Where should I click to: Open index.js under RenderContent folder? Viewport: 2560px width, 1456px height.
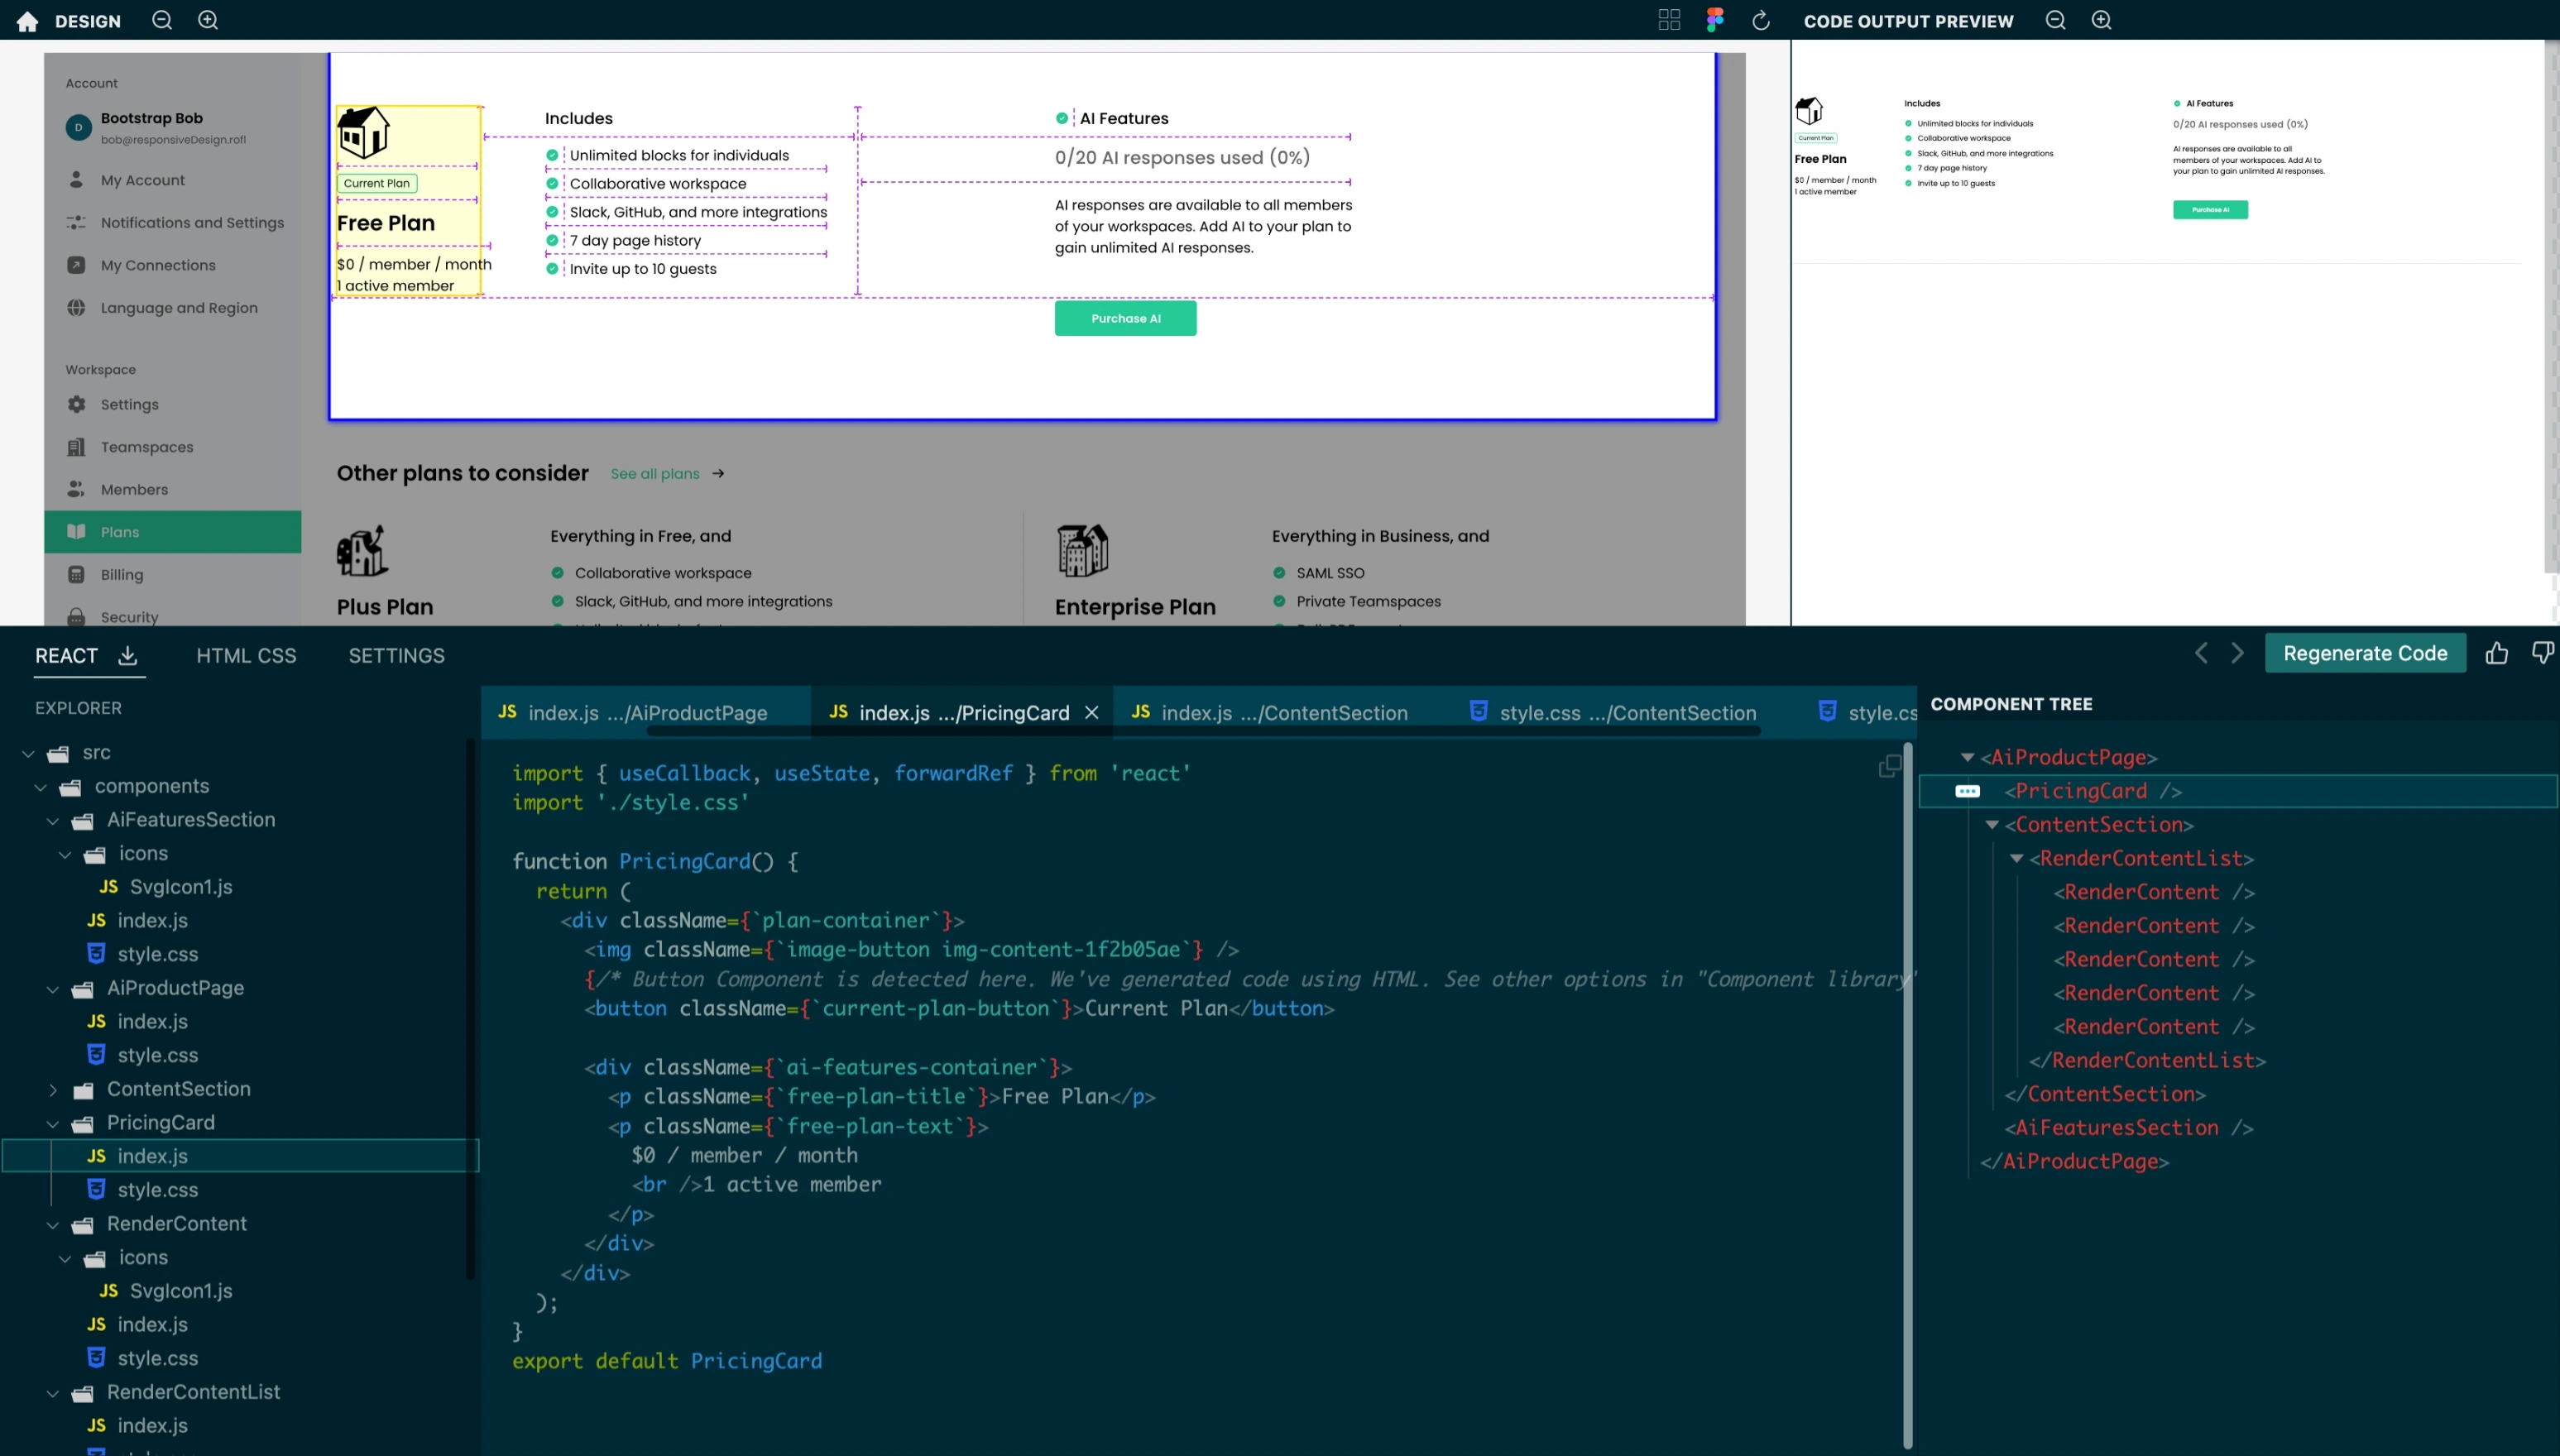pos(152,1324)
